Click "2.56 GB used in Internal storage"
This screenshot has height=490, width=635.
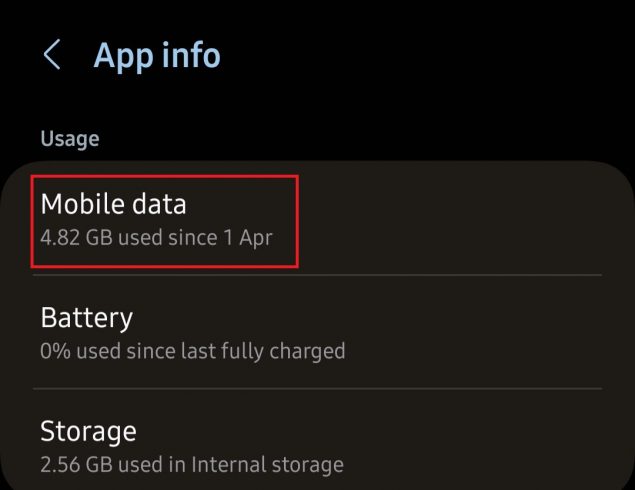[x=191, y=464]
